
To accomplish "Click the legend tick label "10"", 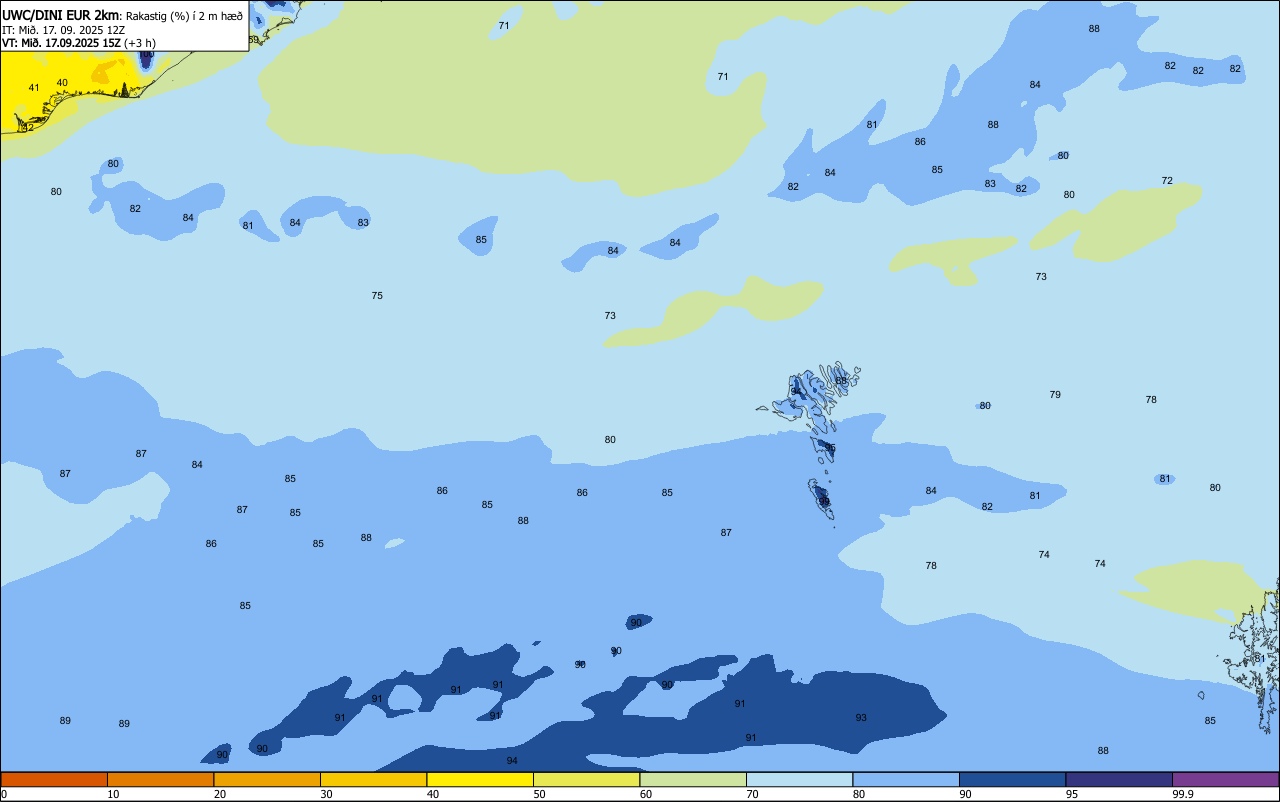I will coord(113,794).
